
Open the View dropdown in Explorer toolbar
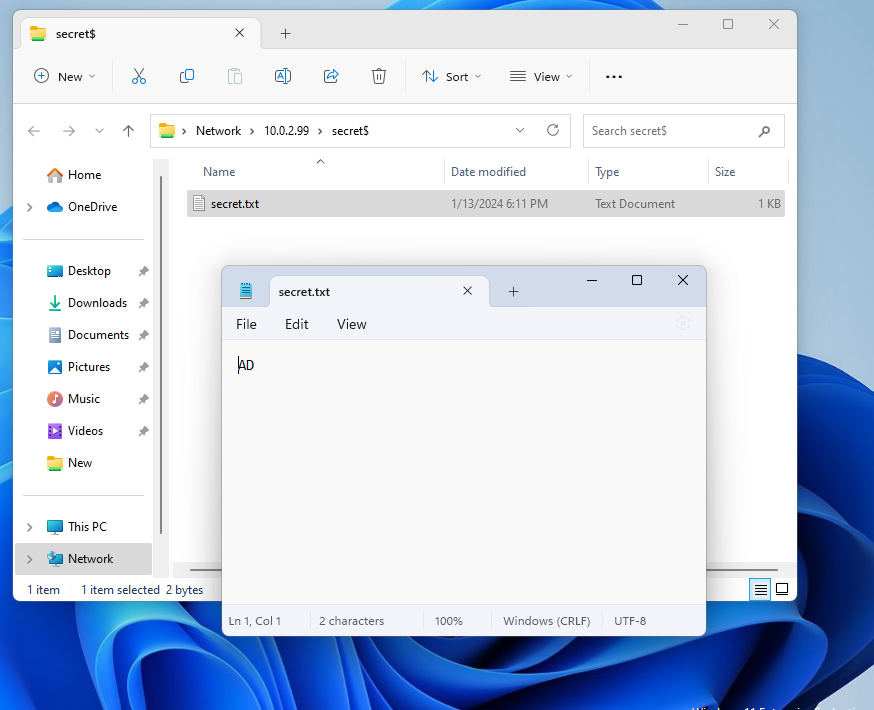[x=541, y=77]
